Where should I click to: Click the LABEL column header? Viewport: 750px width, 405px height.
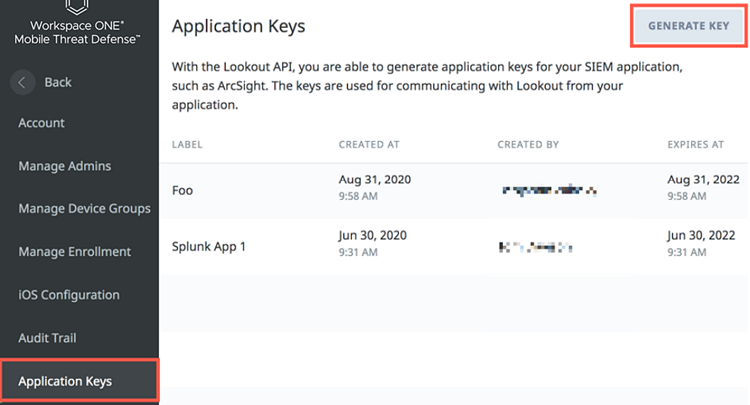click(187, 144)
